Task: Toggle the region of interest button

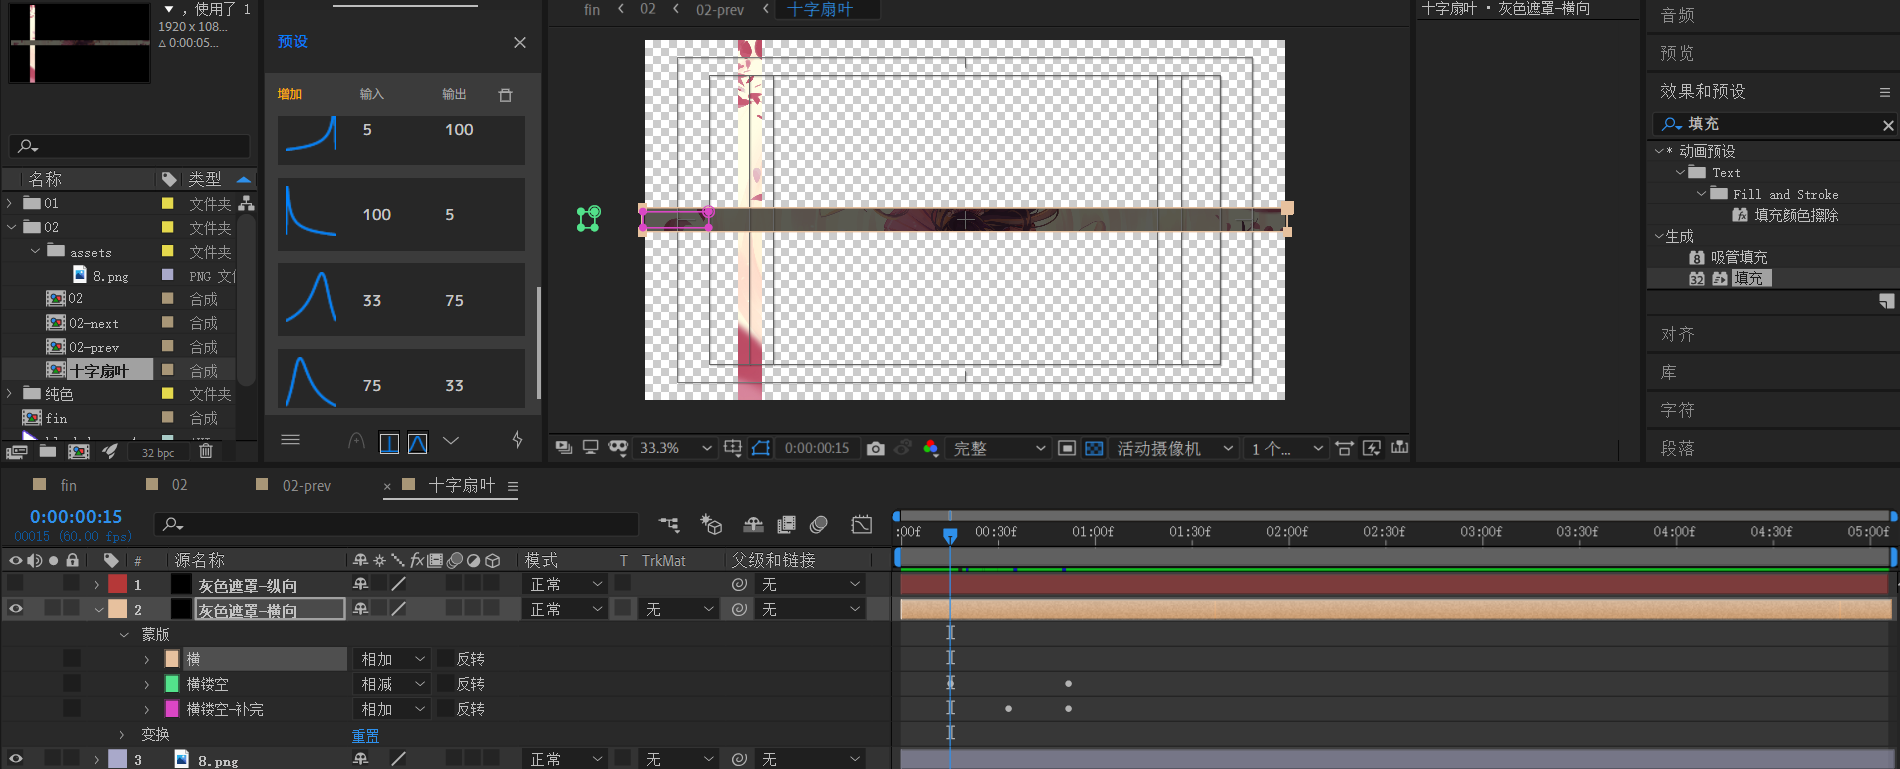Action: click(x=1067, y=448)
